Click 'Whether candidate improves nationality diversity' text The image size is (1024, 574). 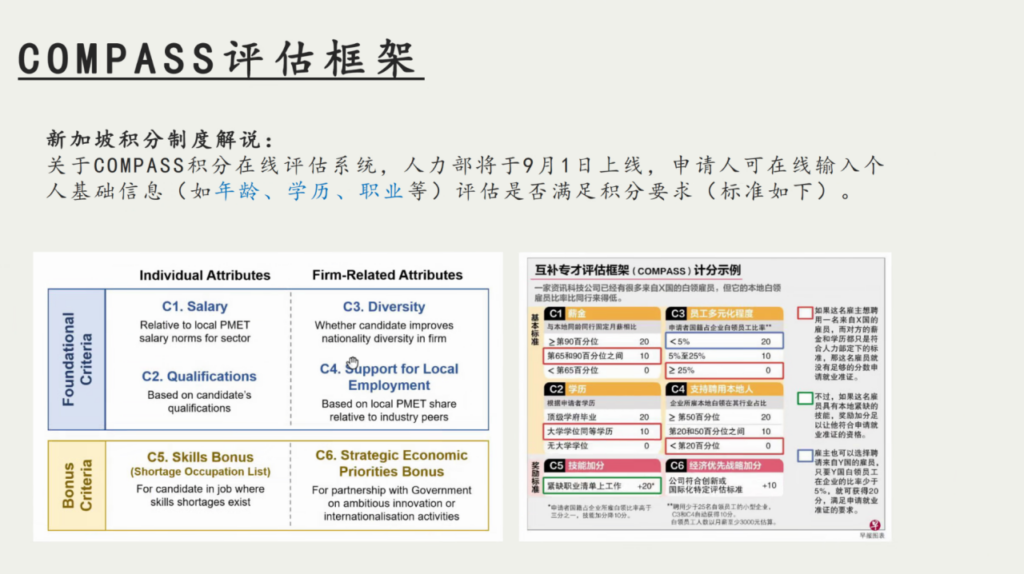(x=384, y=332)
